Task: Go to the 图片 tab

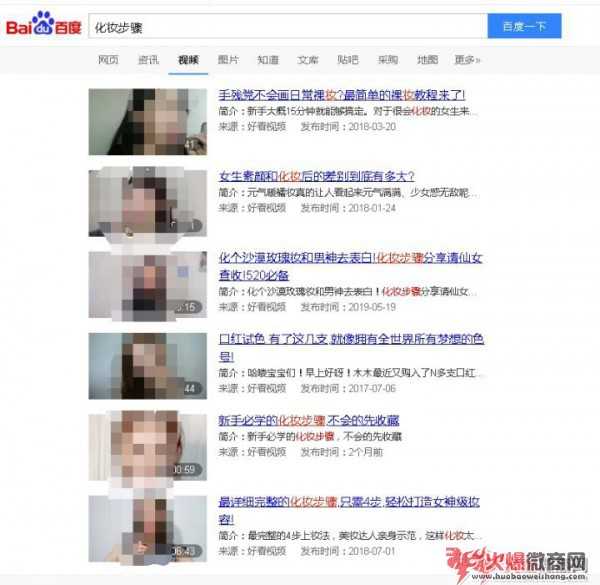Action: (x=228, y=60)
